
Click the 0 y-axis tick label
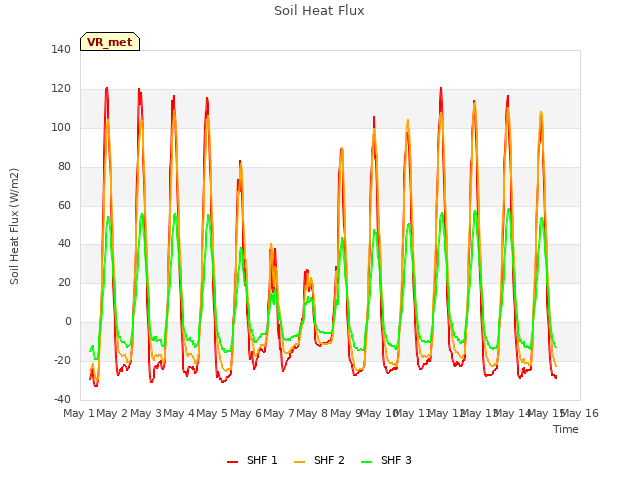(68, 322)
